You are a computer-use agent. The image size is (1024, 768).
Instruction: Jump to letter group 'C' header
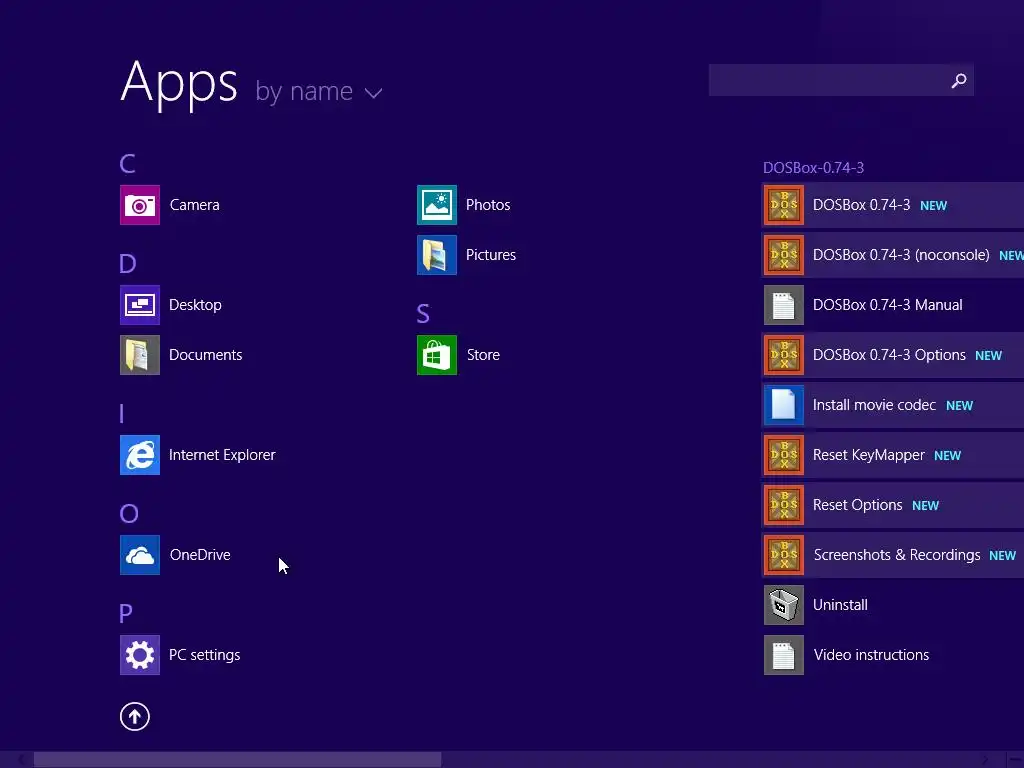(x=127, y=163)
